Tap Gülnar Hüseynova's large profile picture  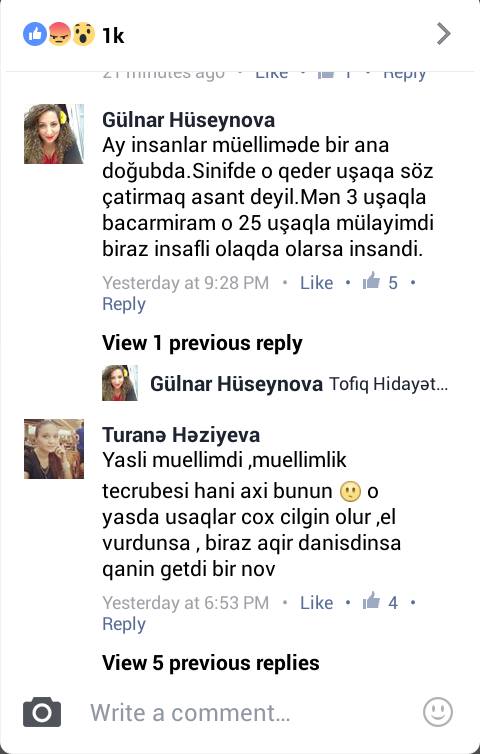(x=54, y=134)
